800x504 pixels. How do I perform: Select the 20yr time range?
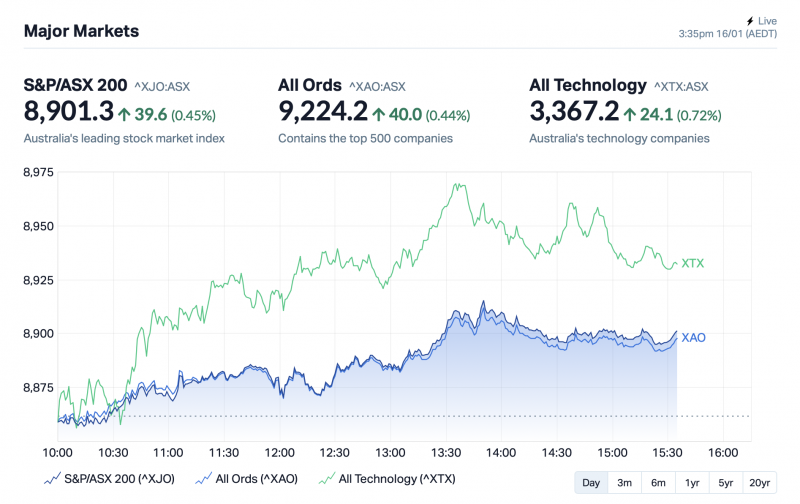[x=759, y=483]
